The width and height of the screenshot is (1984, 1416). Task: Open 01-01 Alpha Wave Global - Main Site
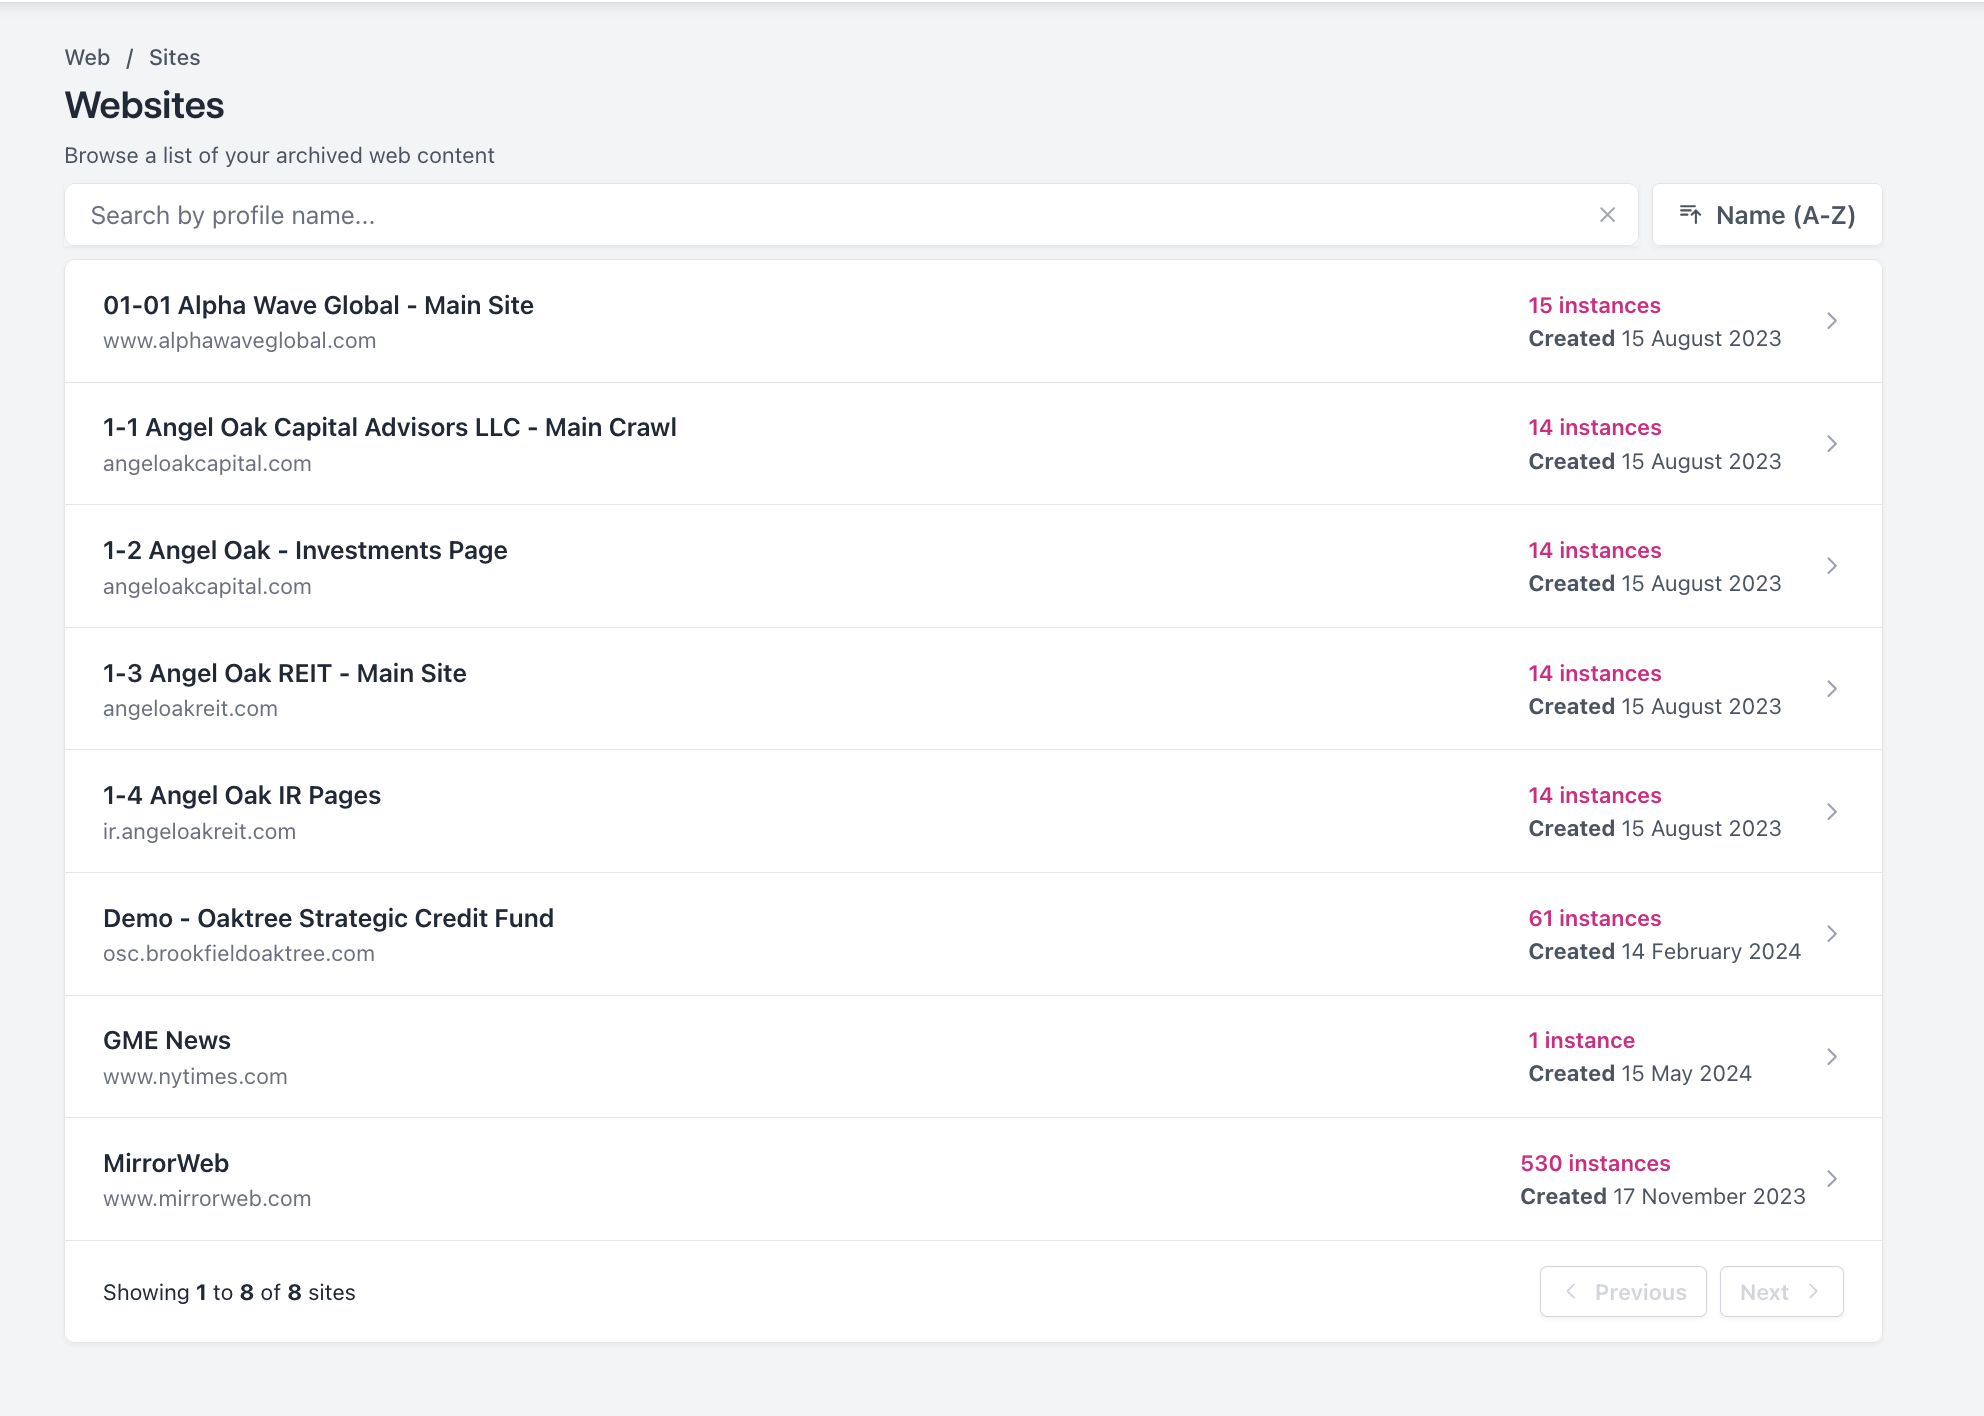tap(318, 305)
